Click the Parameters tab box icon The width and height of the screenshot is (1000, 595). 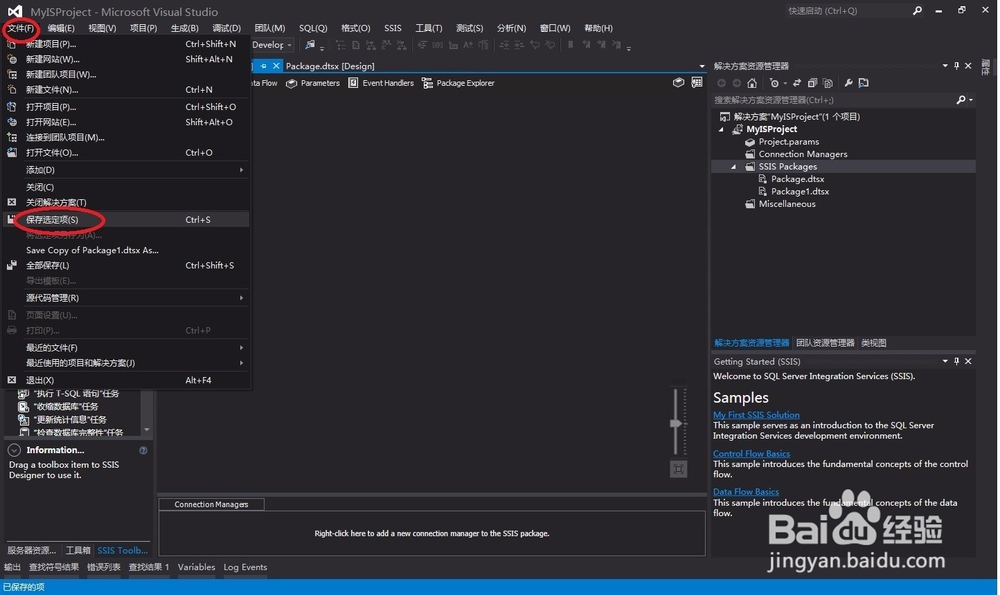291,84
